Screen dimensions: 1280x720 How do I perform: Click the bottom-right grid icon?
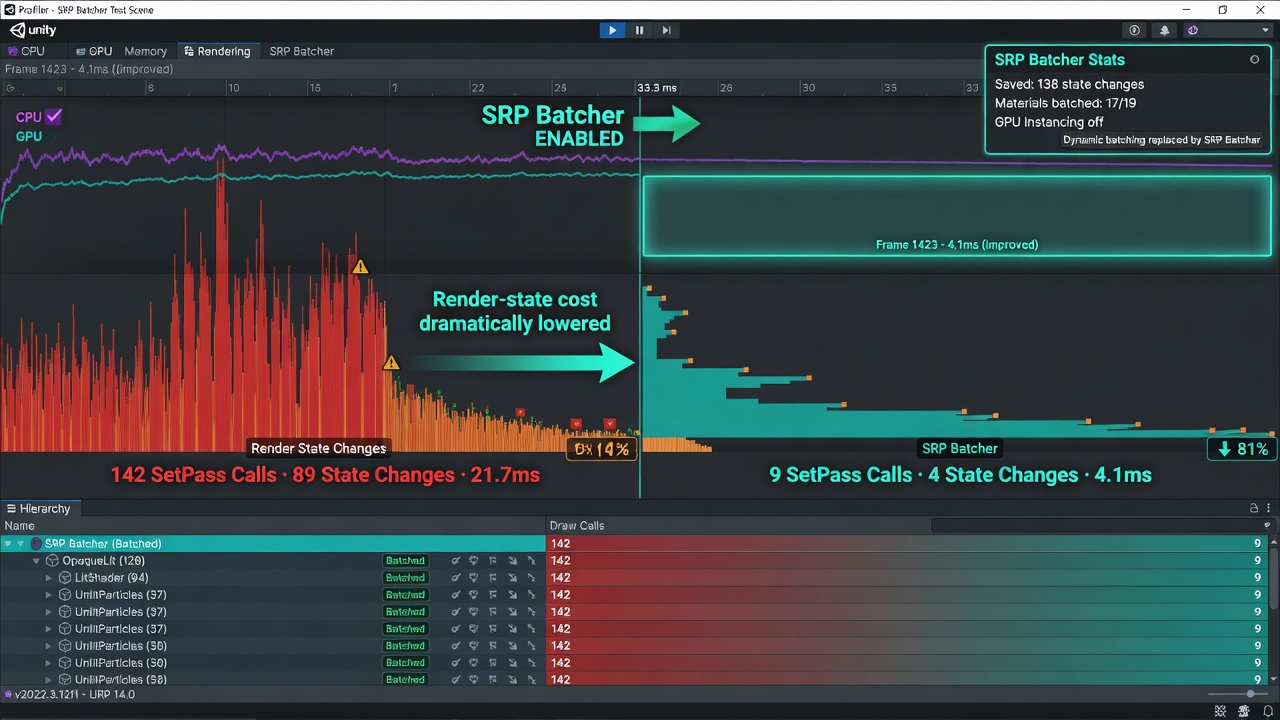click(1221, 711)
